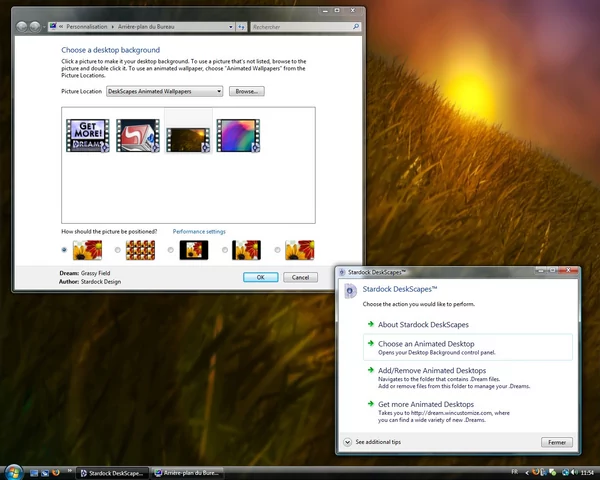
Task: Choose the fifth position option radio button
Action: 277,250
